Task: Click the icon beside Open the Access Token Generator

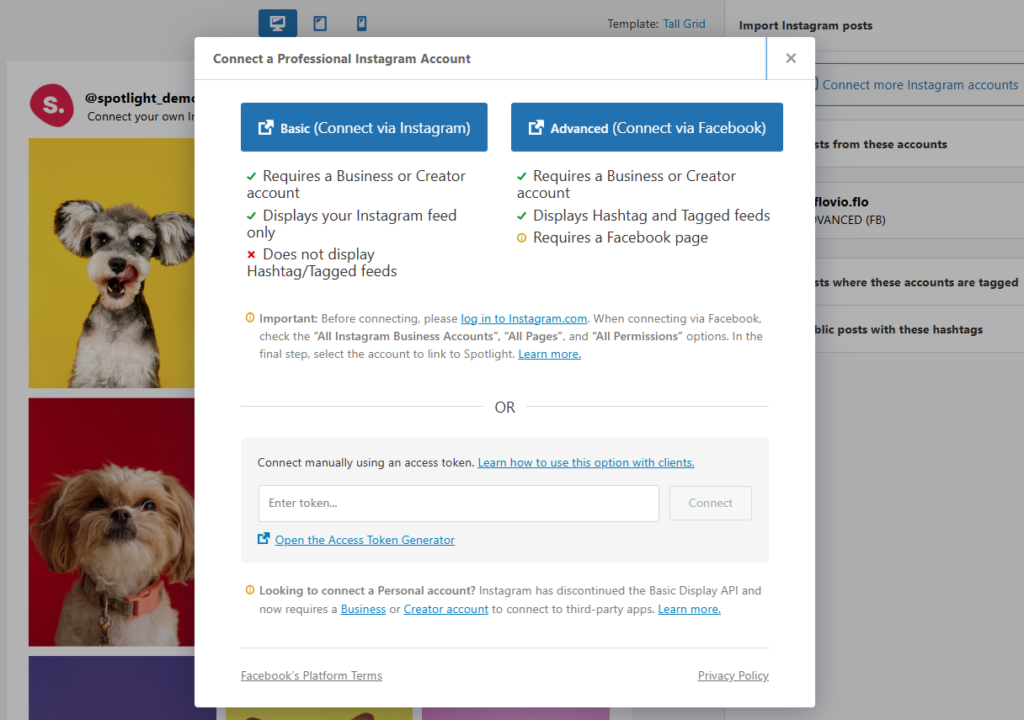Action: (263, 539)
